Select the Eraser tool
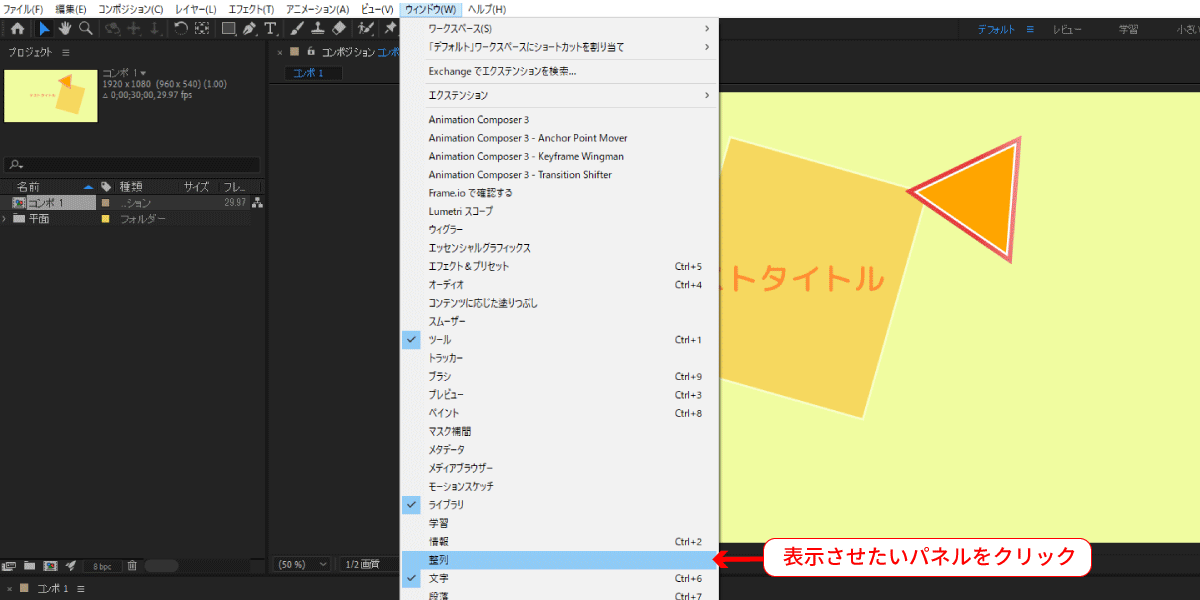 [x=338, y=28]
